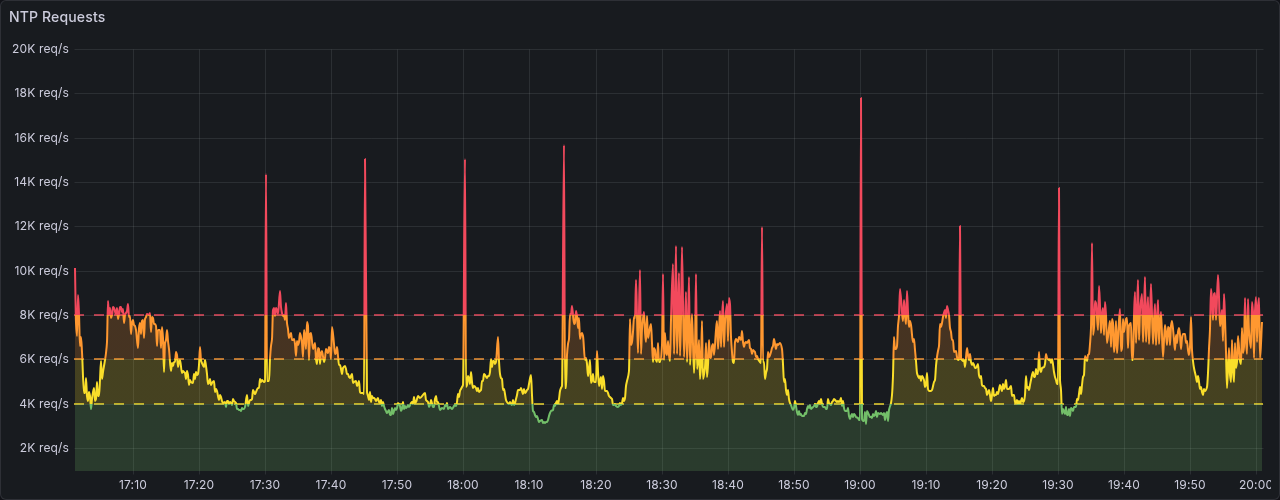This screenshot has width=1280, height=500.
Task: Open the NTP Requests panel title menu
Action: pyautogui.click(x=57, y=17)
